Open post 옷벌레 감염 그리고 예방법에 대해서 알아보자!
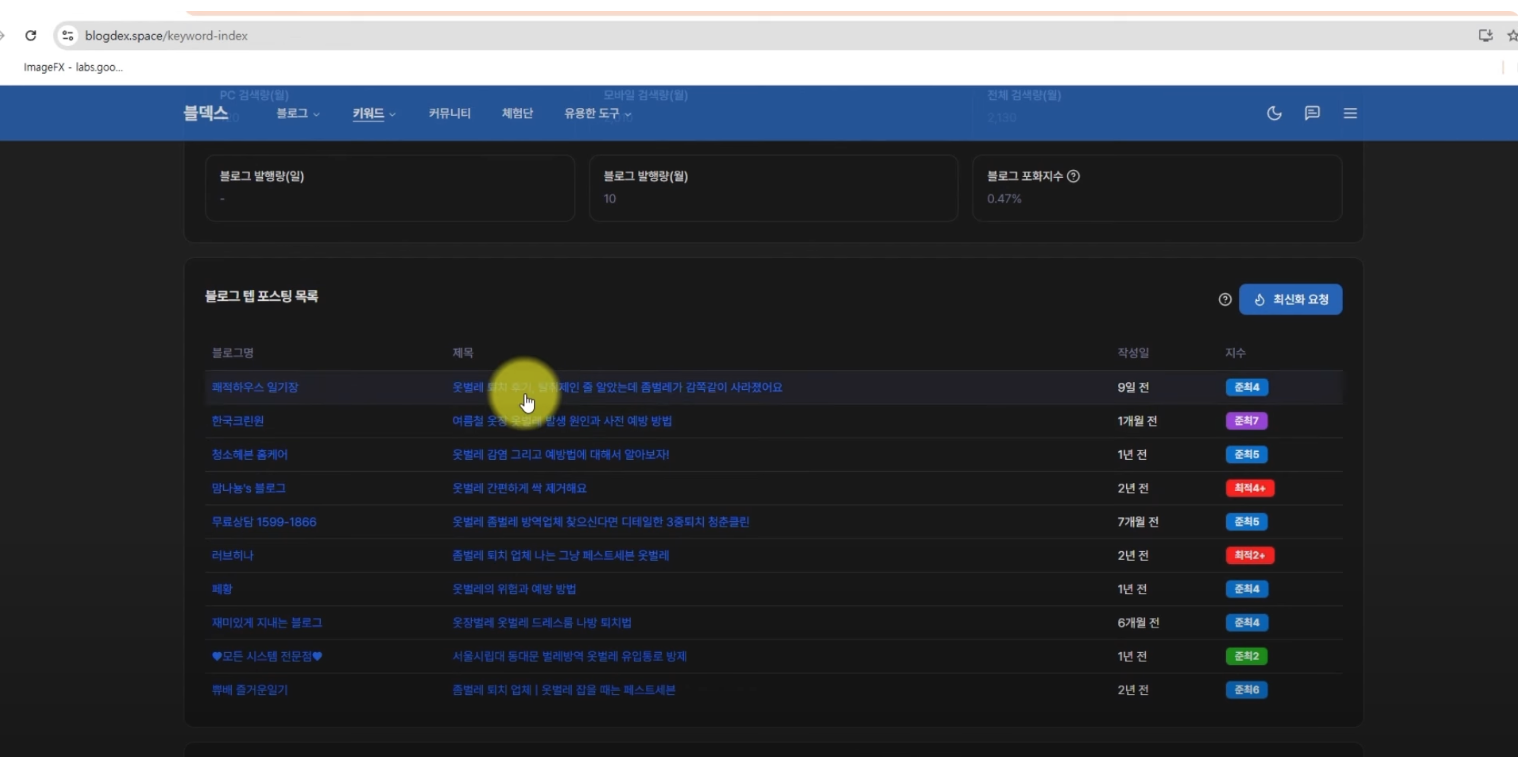Screen dimensions: 1518x757 561,454
